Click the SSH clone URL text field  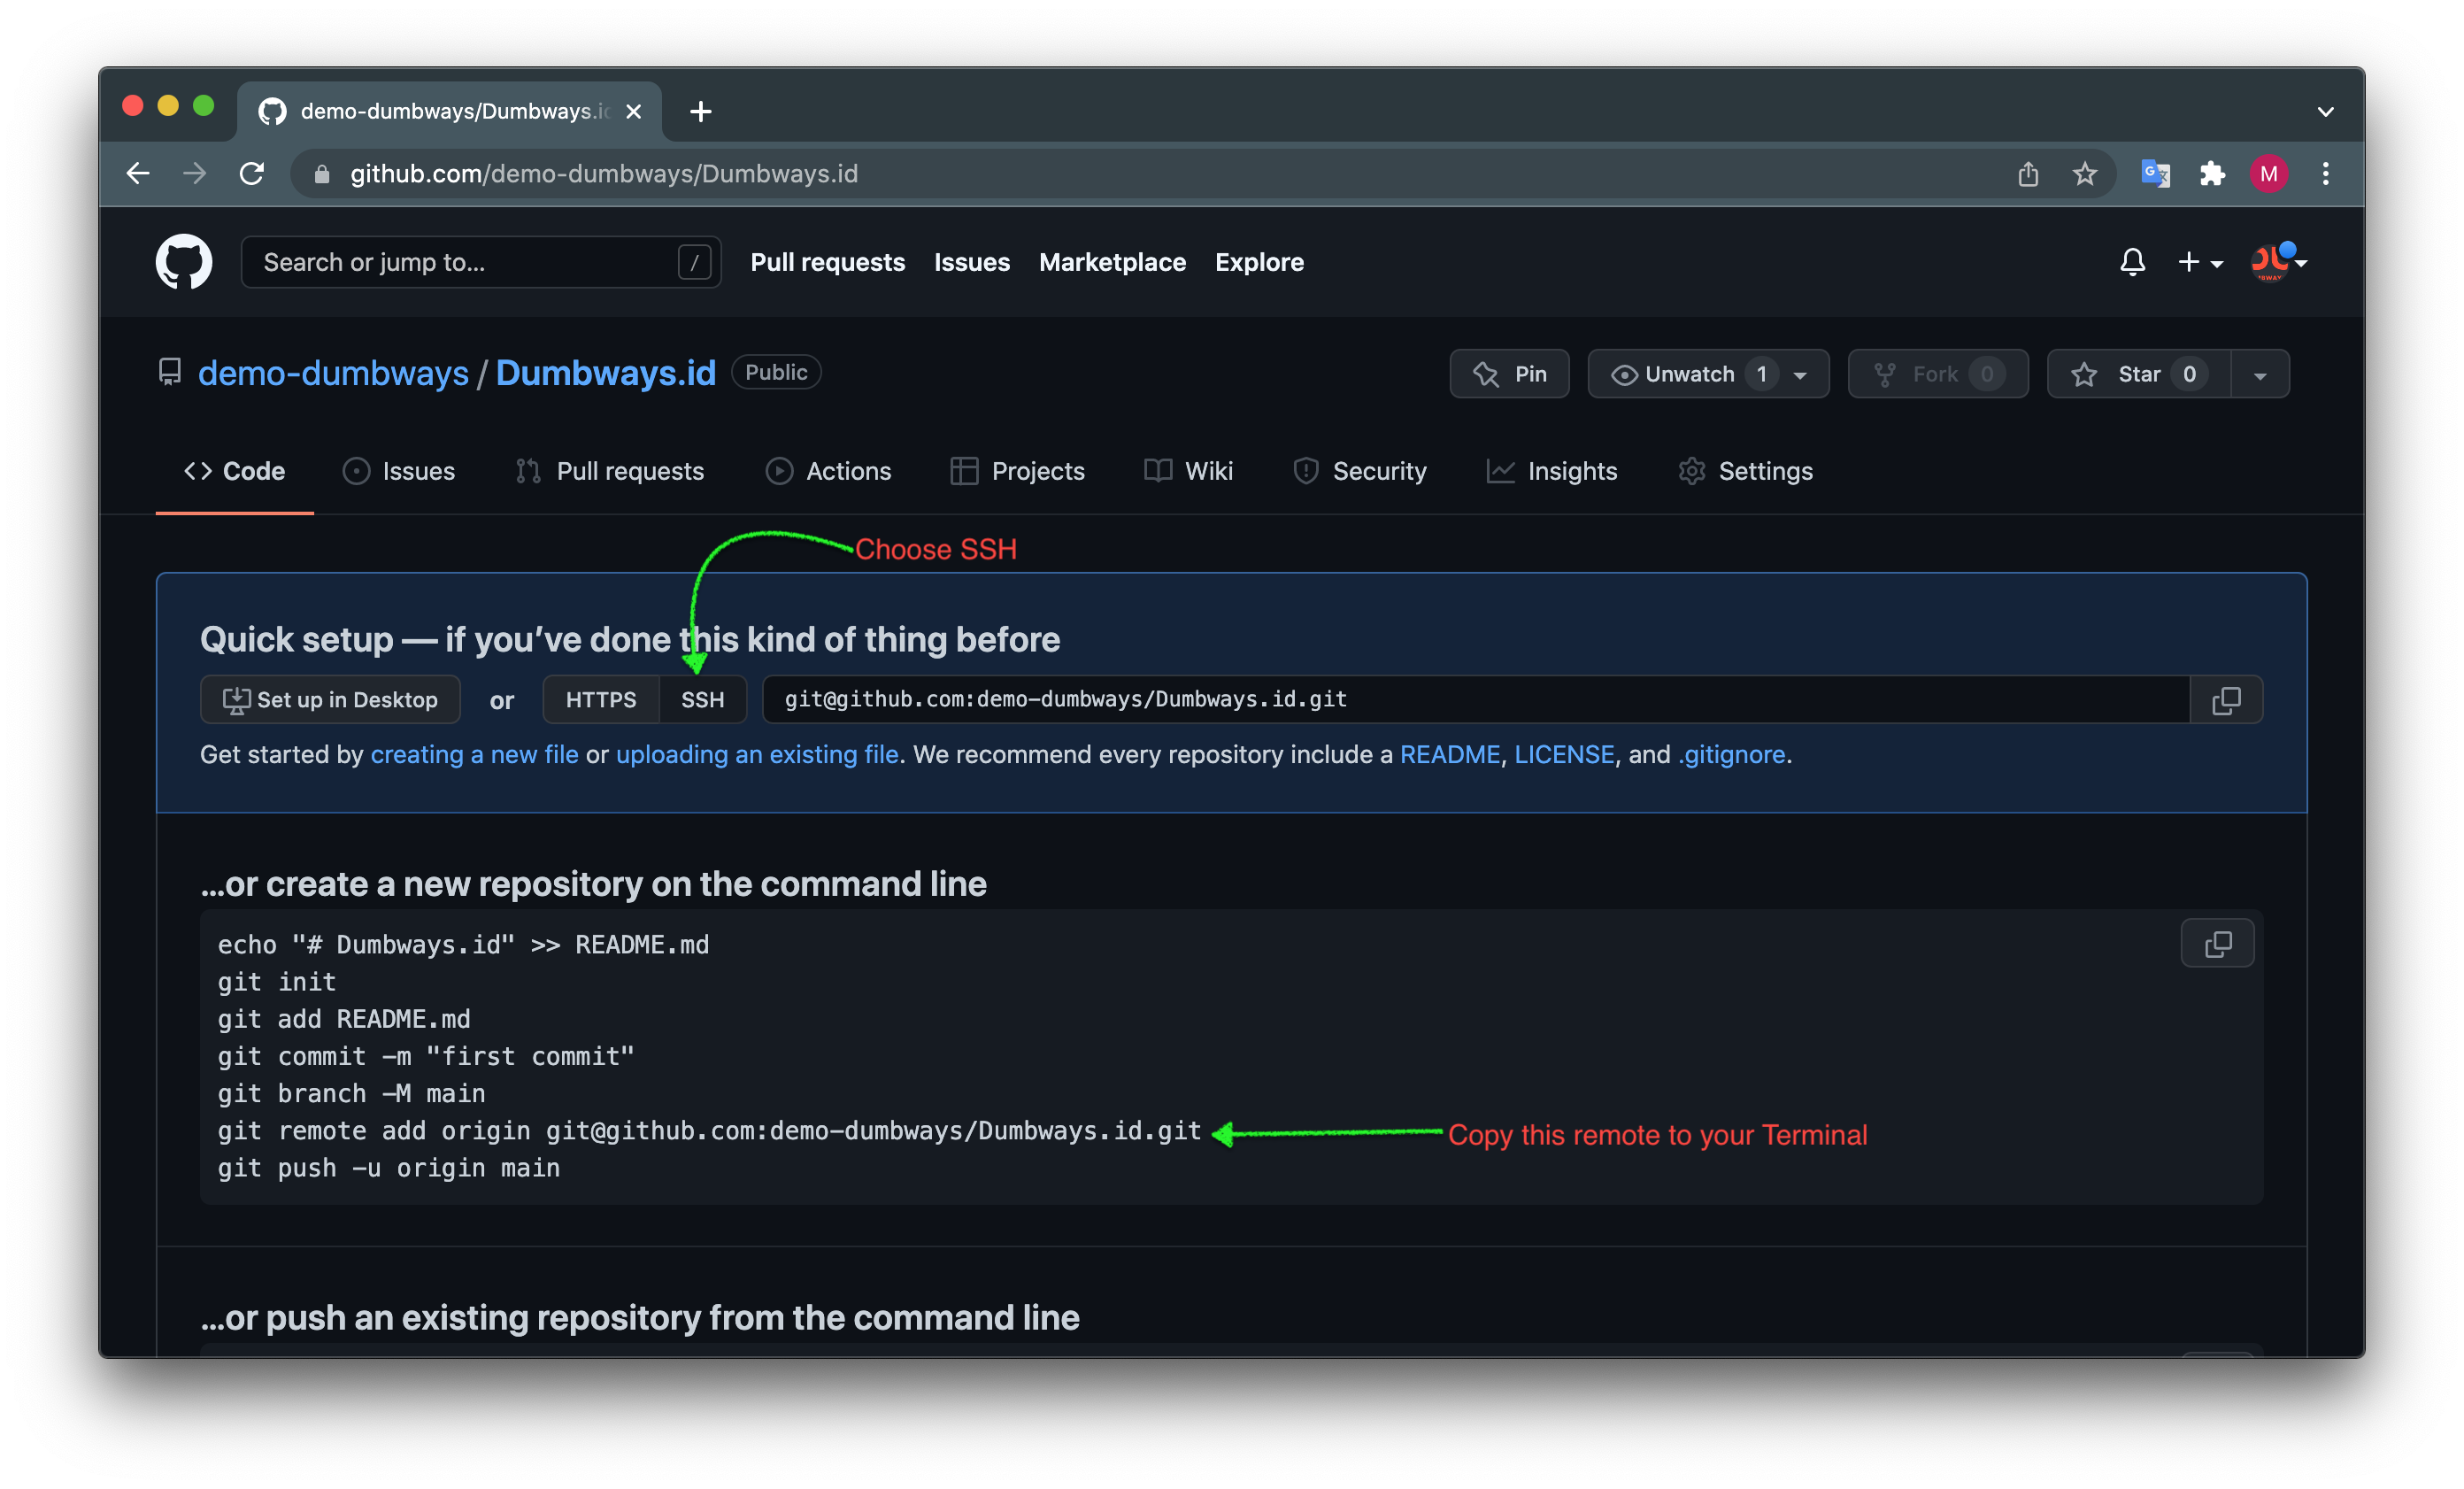[1476, 700]
